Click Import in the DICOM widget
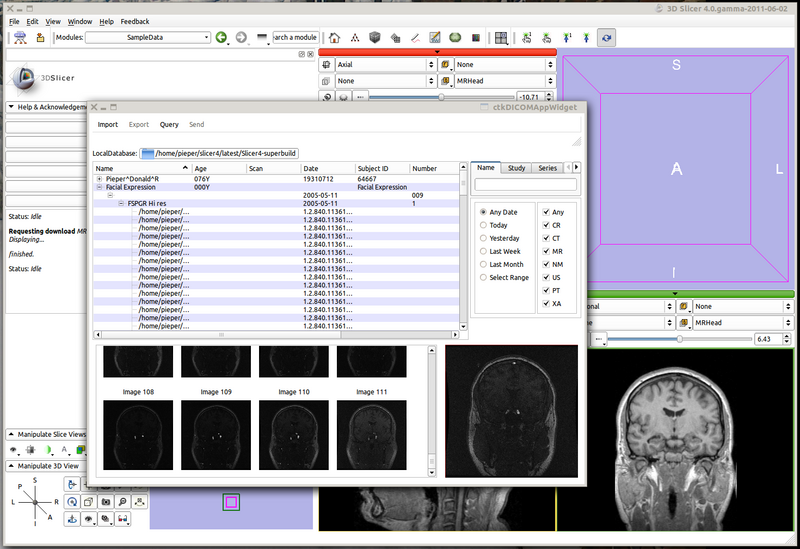This screenshot has height=549, width=800. pos(108,124)
